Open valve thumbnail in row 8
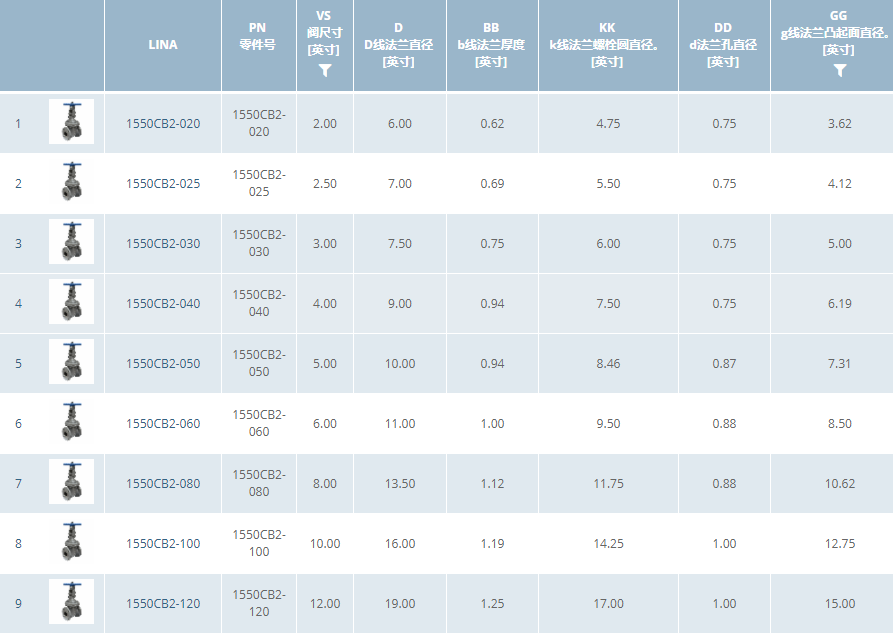The image size is (893, 633). [71, 541]
